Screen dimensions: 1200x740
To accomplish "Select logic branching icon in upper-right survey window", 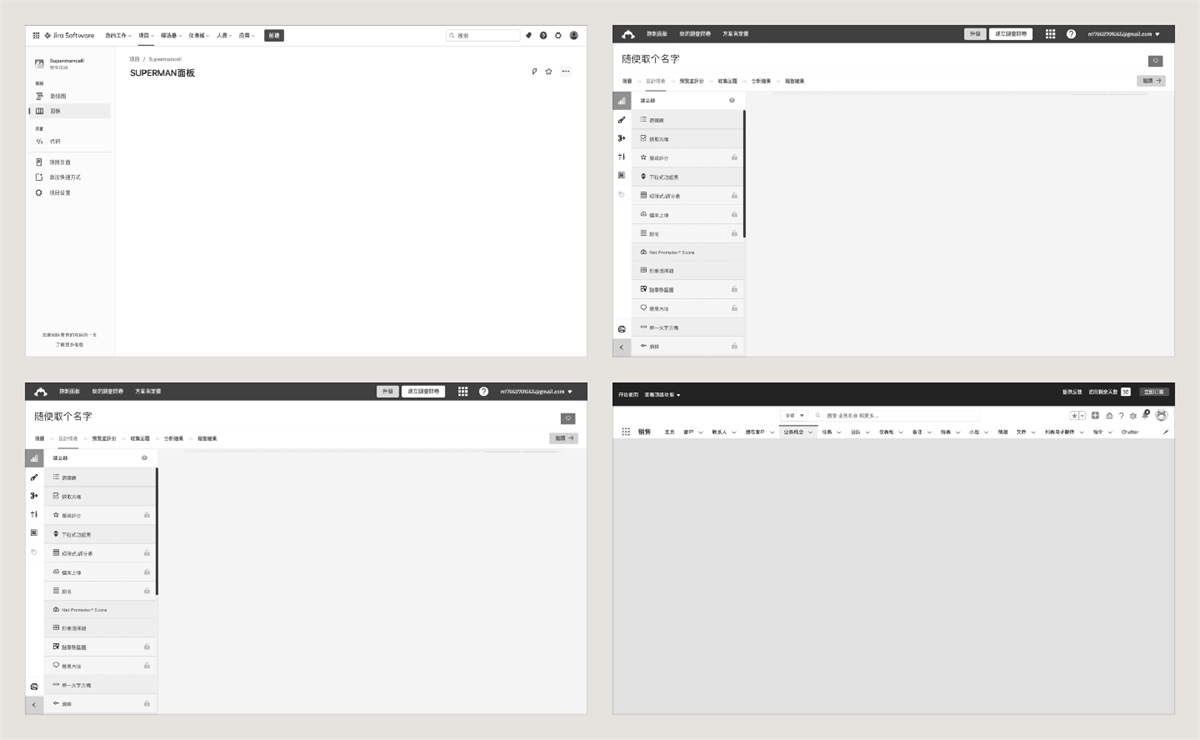I will 622,138.
